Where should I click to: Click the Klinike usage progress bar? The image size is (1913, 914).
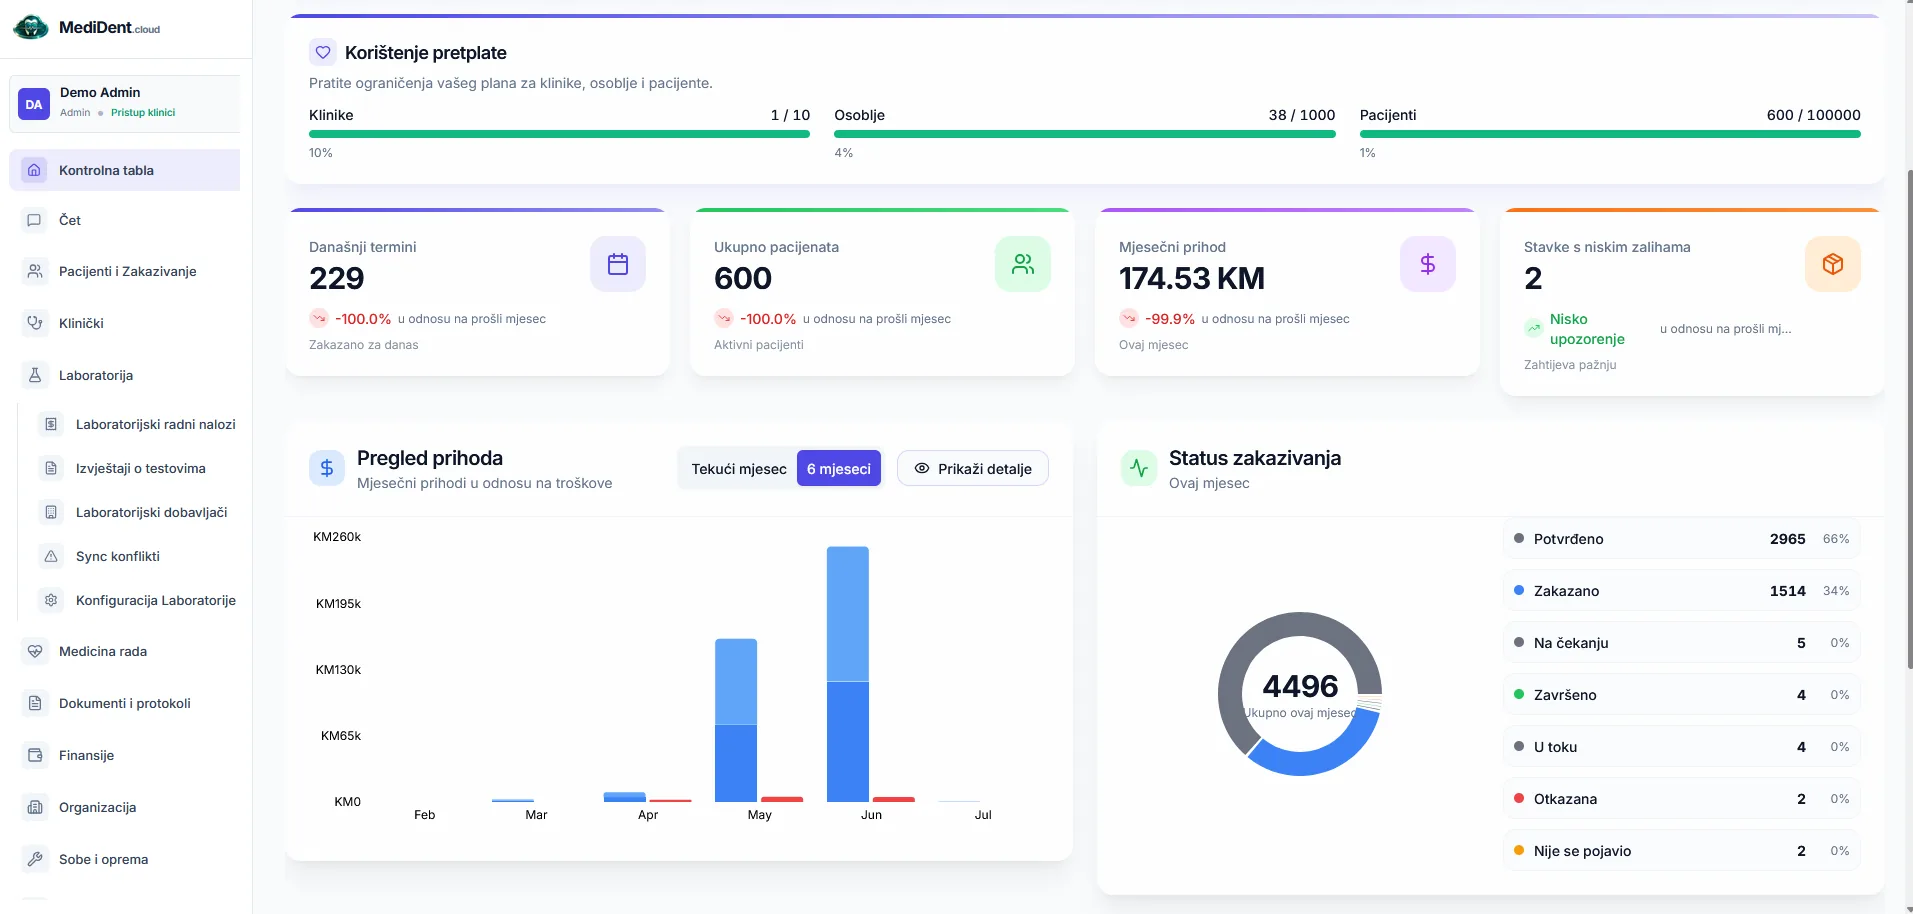[559, 134]
